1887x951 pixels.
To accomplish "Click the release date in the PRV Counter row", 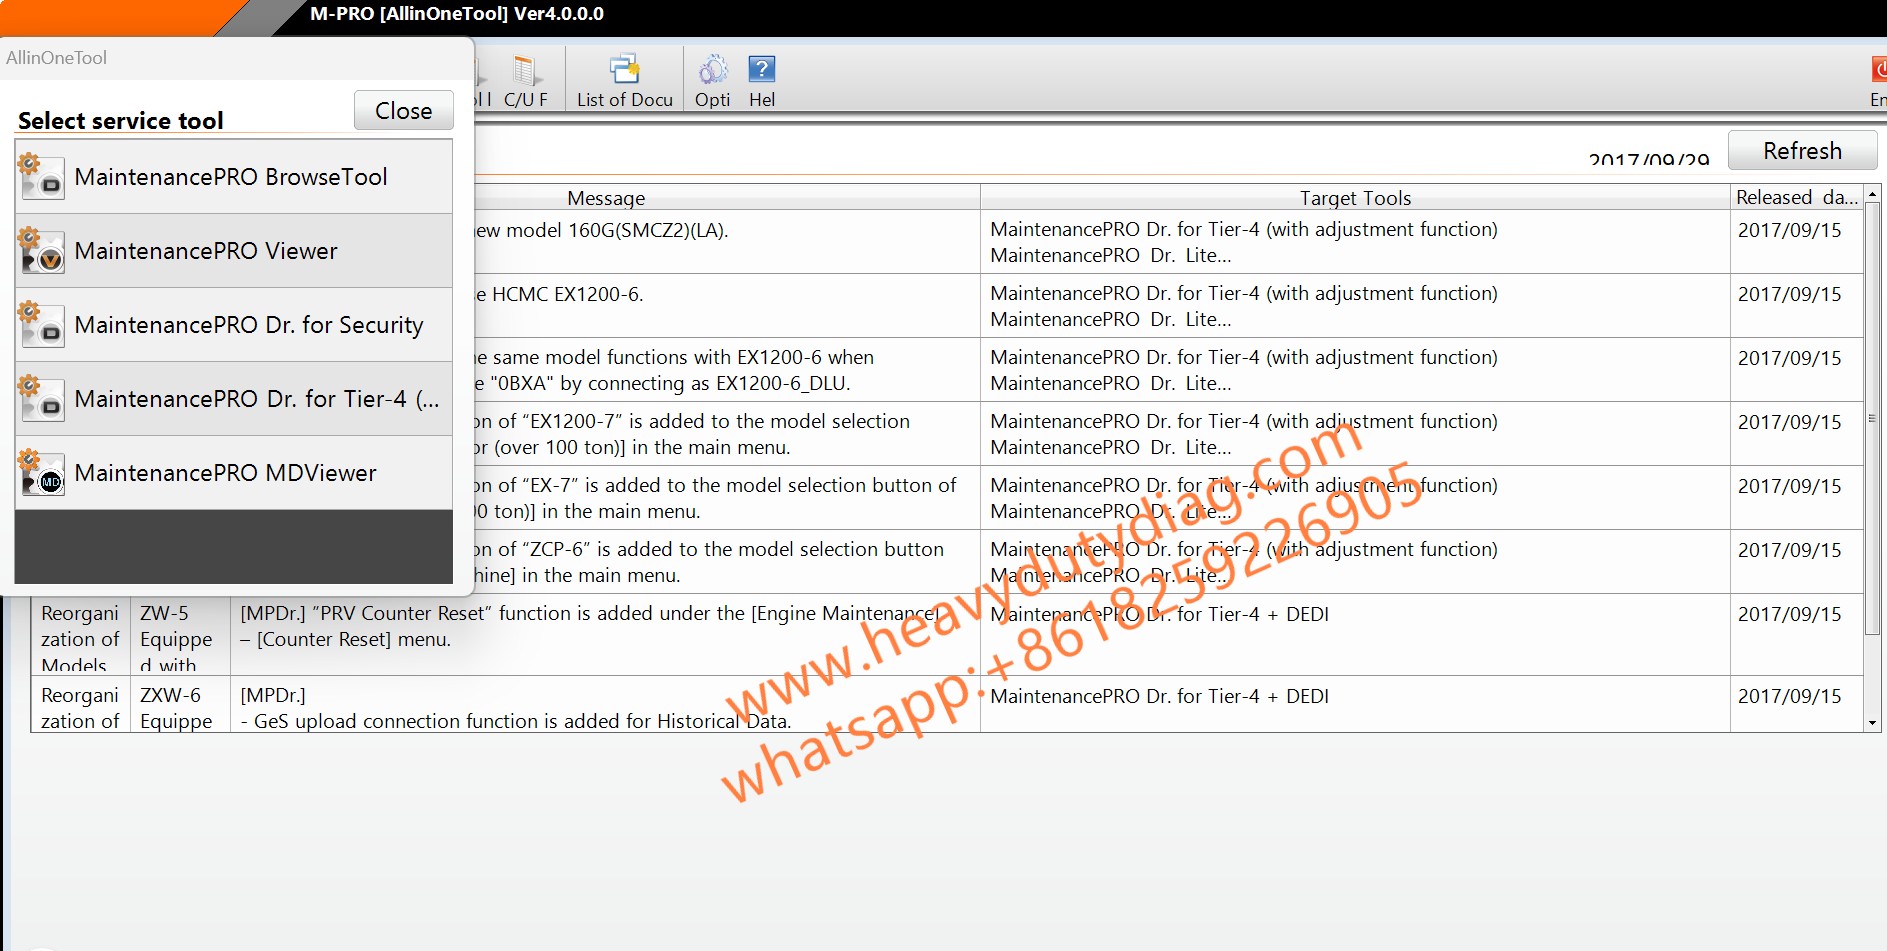I will click(1797, 635).
